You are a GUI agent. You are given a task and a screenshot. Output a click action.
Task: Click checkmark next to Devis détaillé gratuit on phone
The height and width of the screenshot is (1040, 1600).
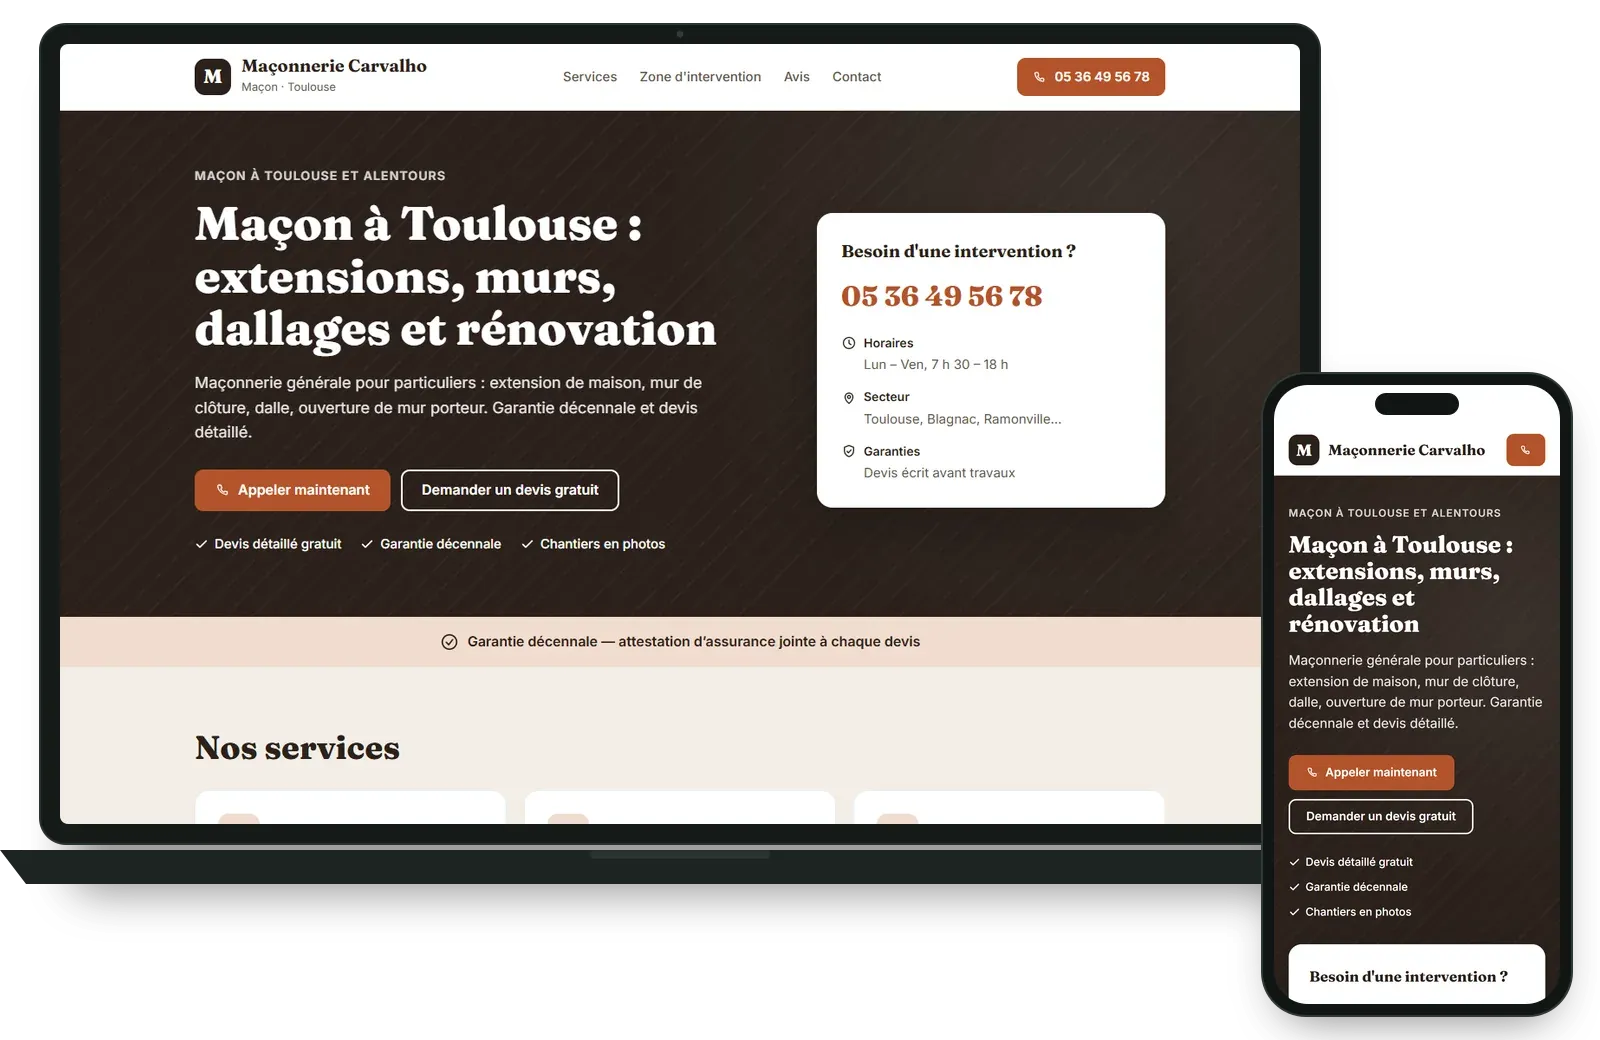tap(1294, 862)
